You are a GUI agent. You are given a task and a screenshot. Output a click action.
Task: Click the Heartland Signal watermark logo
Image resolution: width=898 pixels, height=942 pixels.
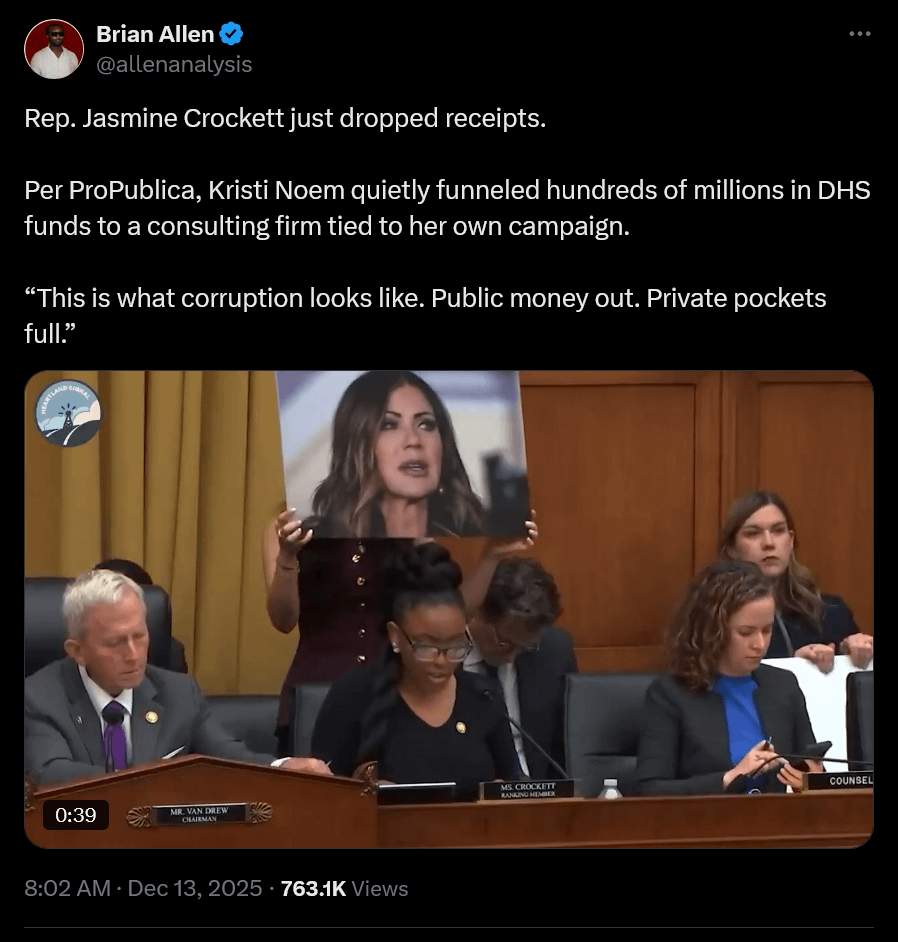click(68, 413)
